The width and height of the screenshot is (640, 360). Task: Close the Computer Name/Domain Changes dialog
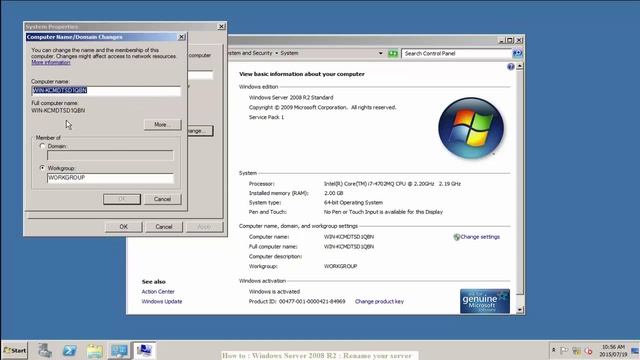pyautogui.click(x=181, y=37)
